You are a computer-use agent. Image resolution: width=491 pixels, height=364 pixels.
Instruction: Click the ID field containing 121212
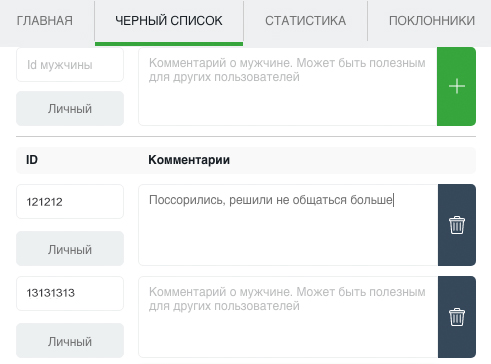pos(70,202)
